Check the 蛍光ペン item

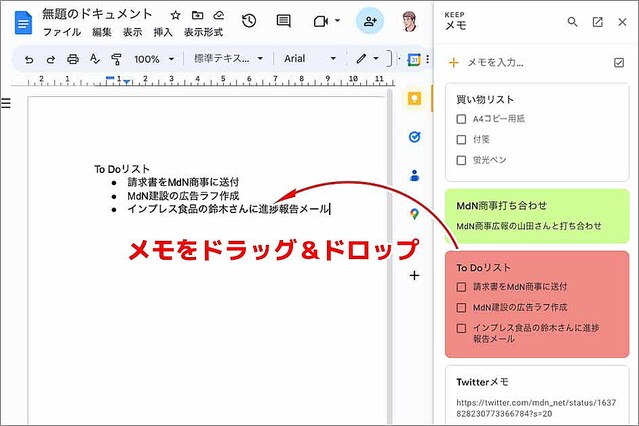pos(461,160)
